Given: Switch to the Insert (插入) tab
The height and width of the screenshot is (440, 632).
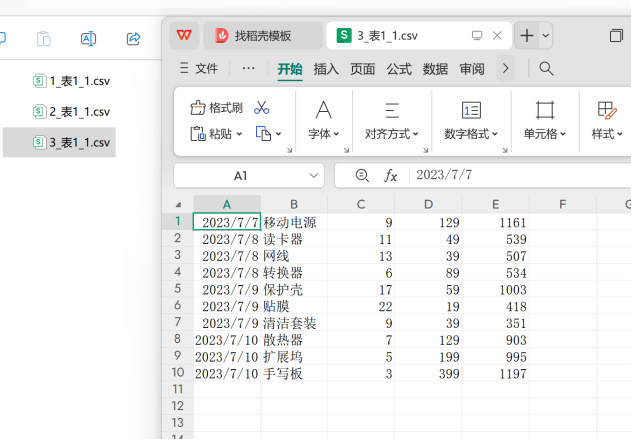Looking at the screenshot, I should click(x=326, y=69).
